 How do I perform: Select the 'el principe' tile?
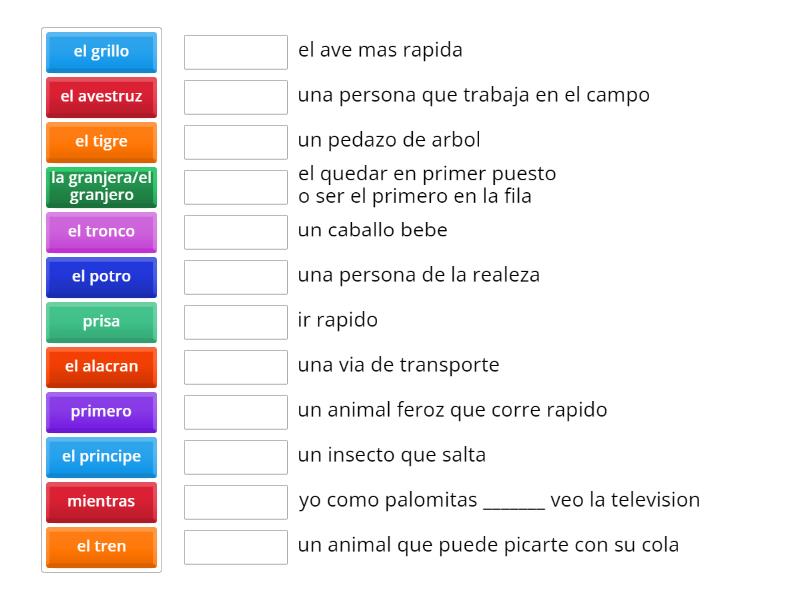pos(100,457)
